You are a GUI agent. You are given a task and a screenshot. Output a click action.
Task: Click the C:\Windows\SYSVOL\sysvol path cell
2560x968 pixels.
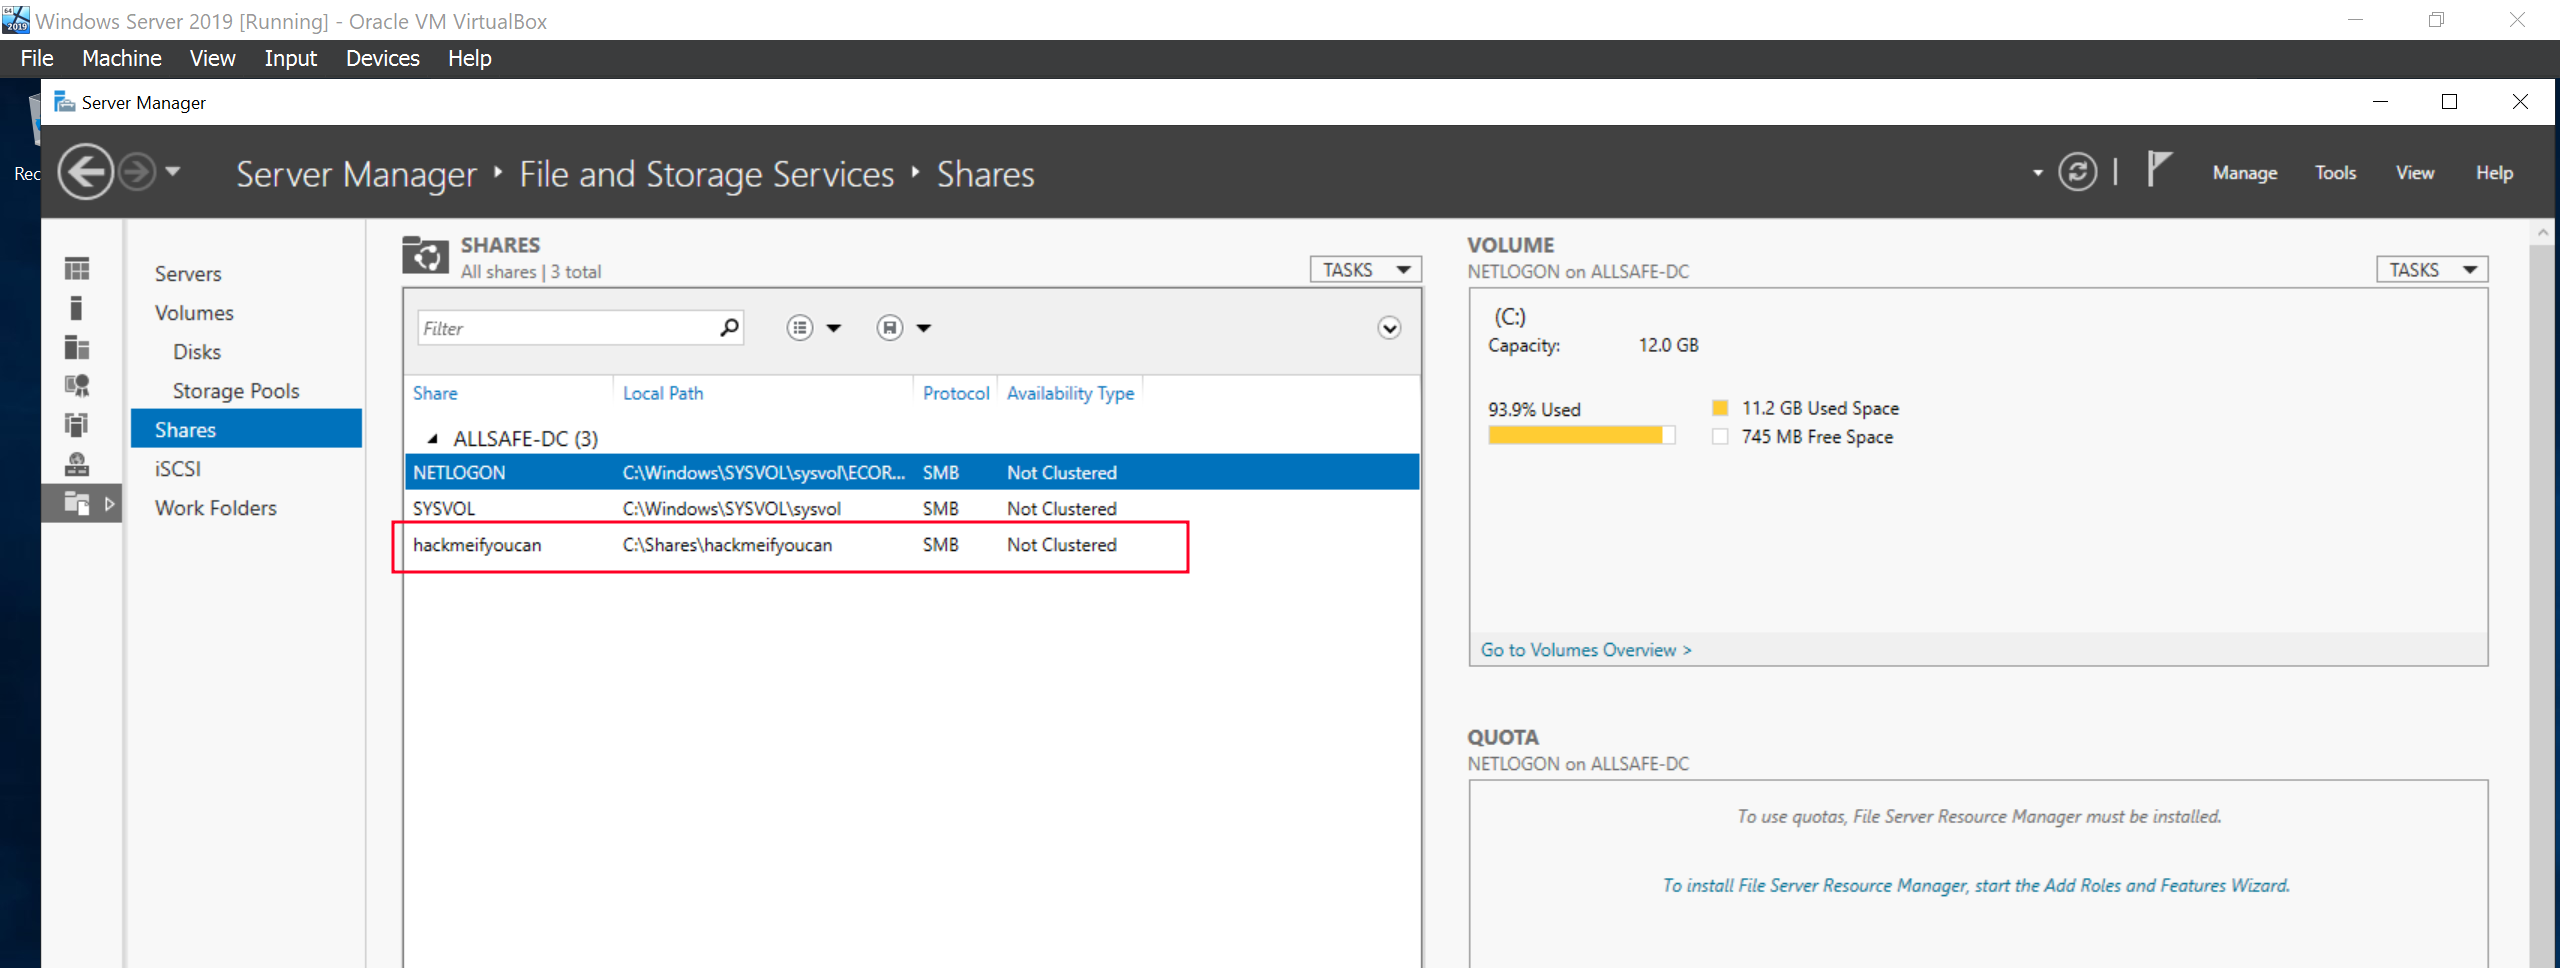(731, 508)
